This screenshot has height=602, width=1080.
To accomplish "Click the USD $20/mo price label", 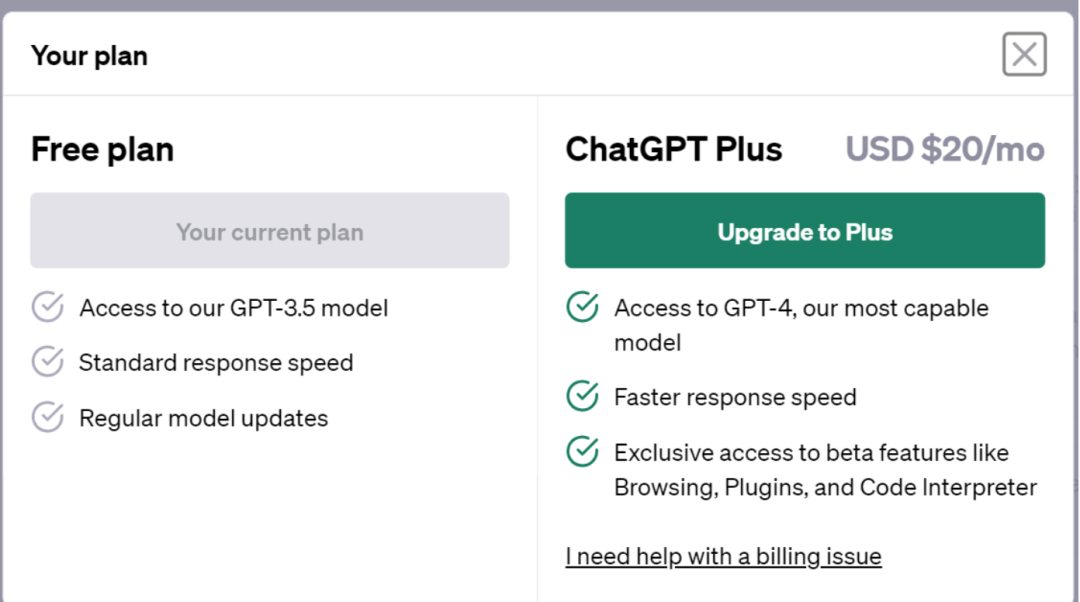I will [944, 150].
